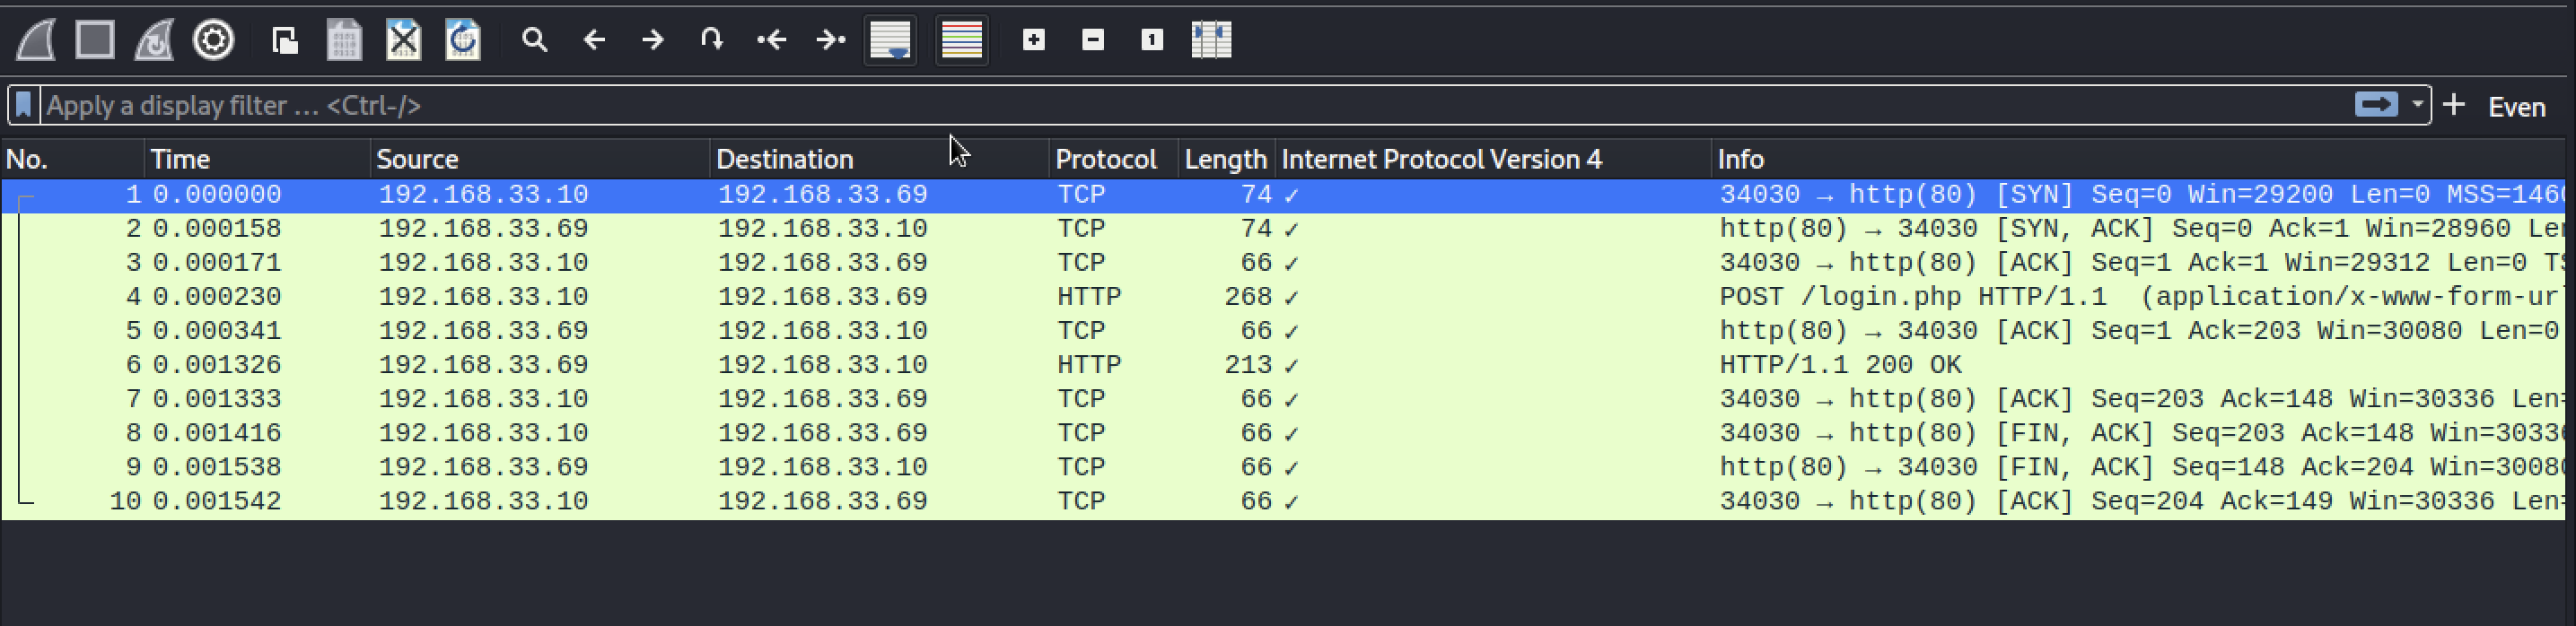Open a capture file
2576x626 pixels.
pos(285,40)
